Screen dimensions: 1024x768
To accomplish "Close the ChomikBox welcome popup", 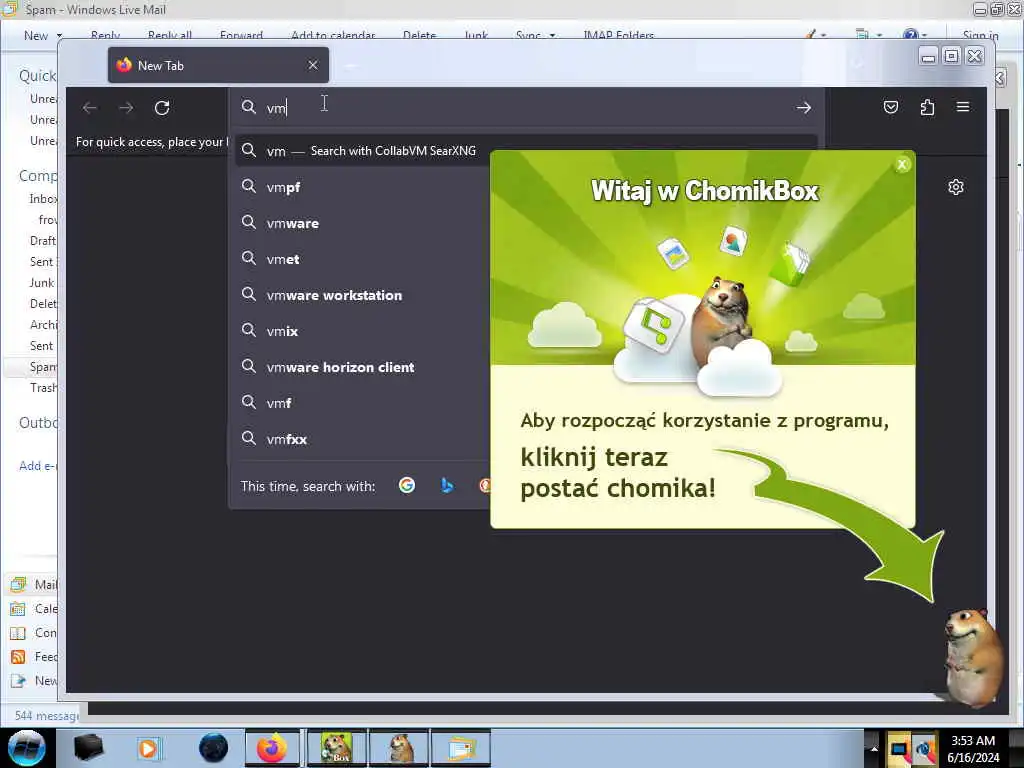I will [902, 165].
